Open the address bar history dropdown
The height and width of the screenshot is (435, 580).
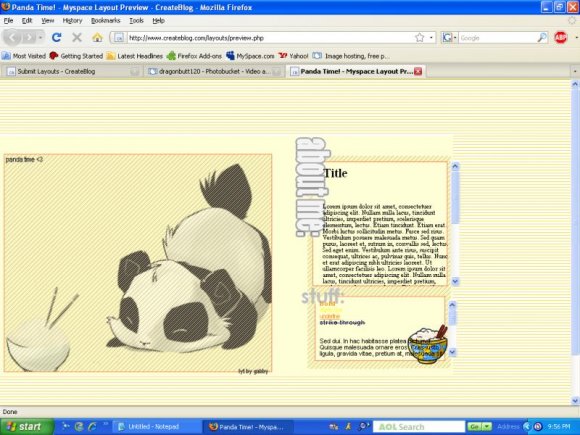(431, 38)
